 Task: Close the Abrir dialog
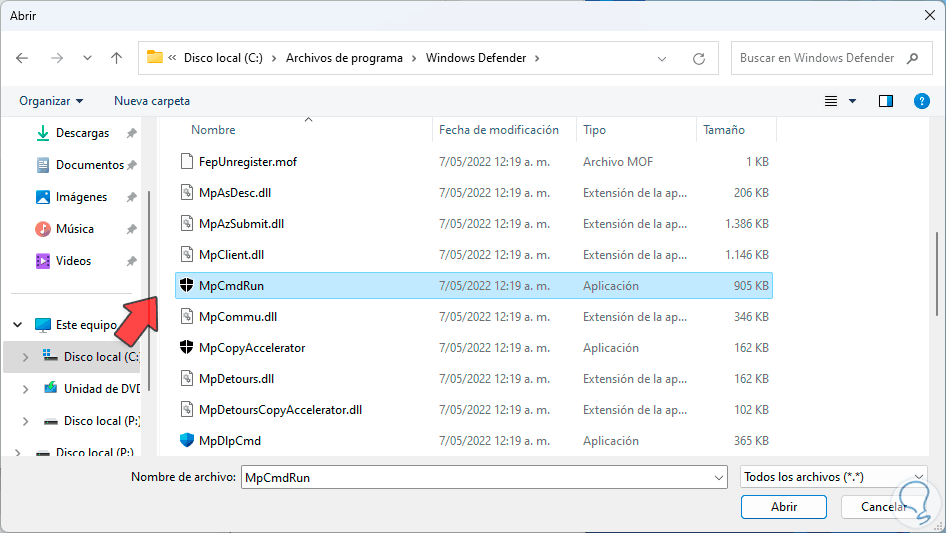click(x=930, y=15)
